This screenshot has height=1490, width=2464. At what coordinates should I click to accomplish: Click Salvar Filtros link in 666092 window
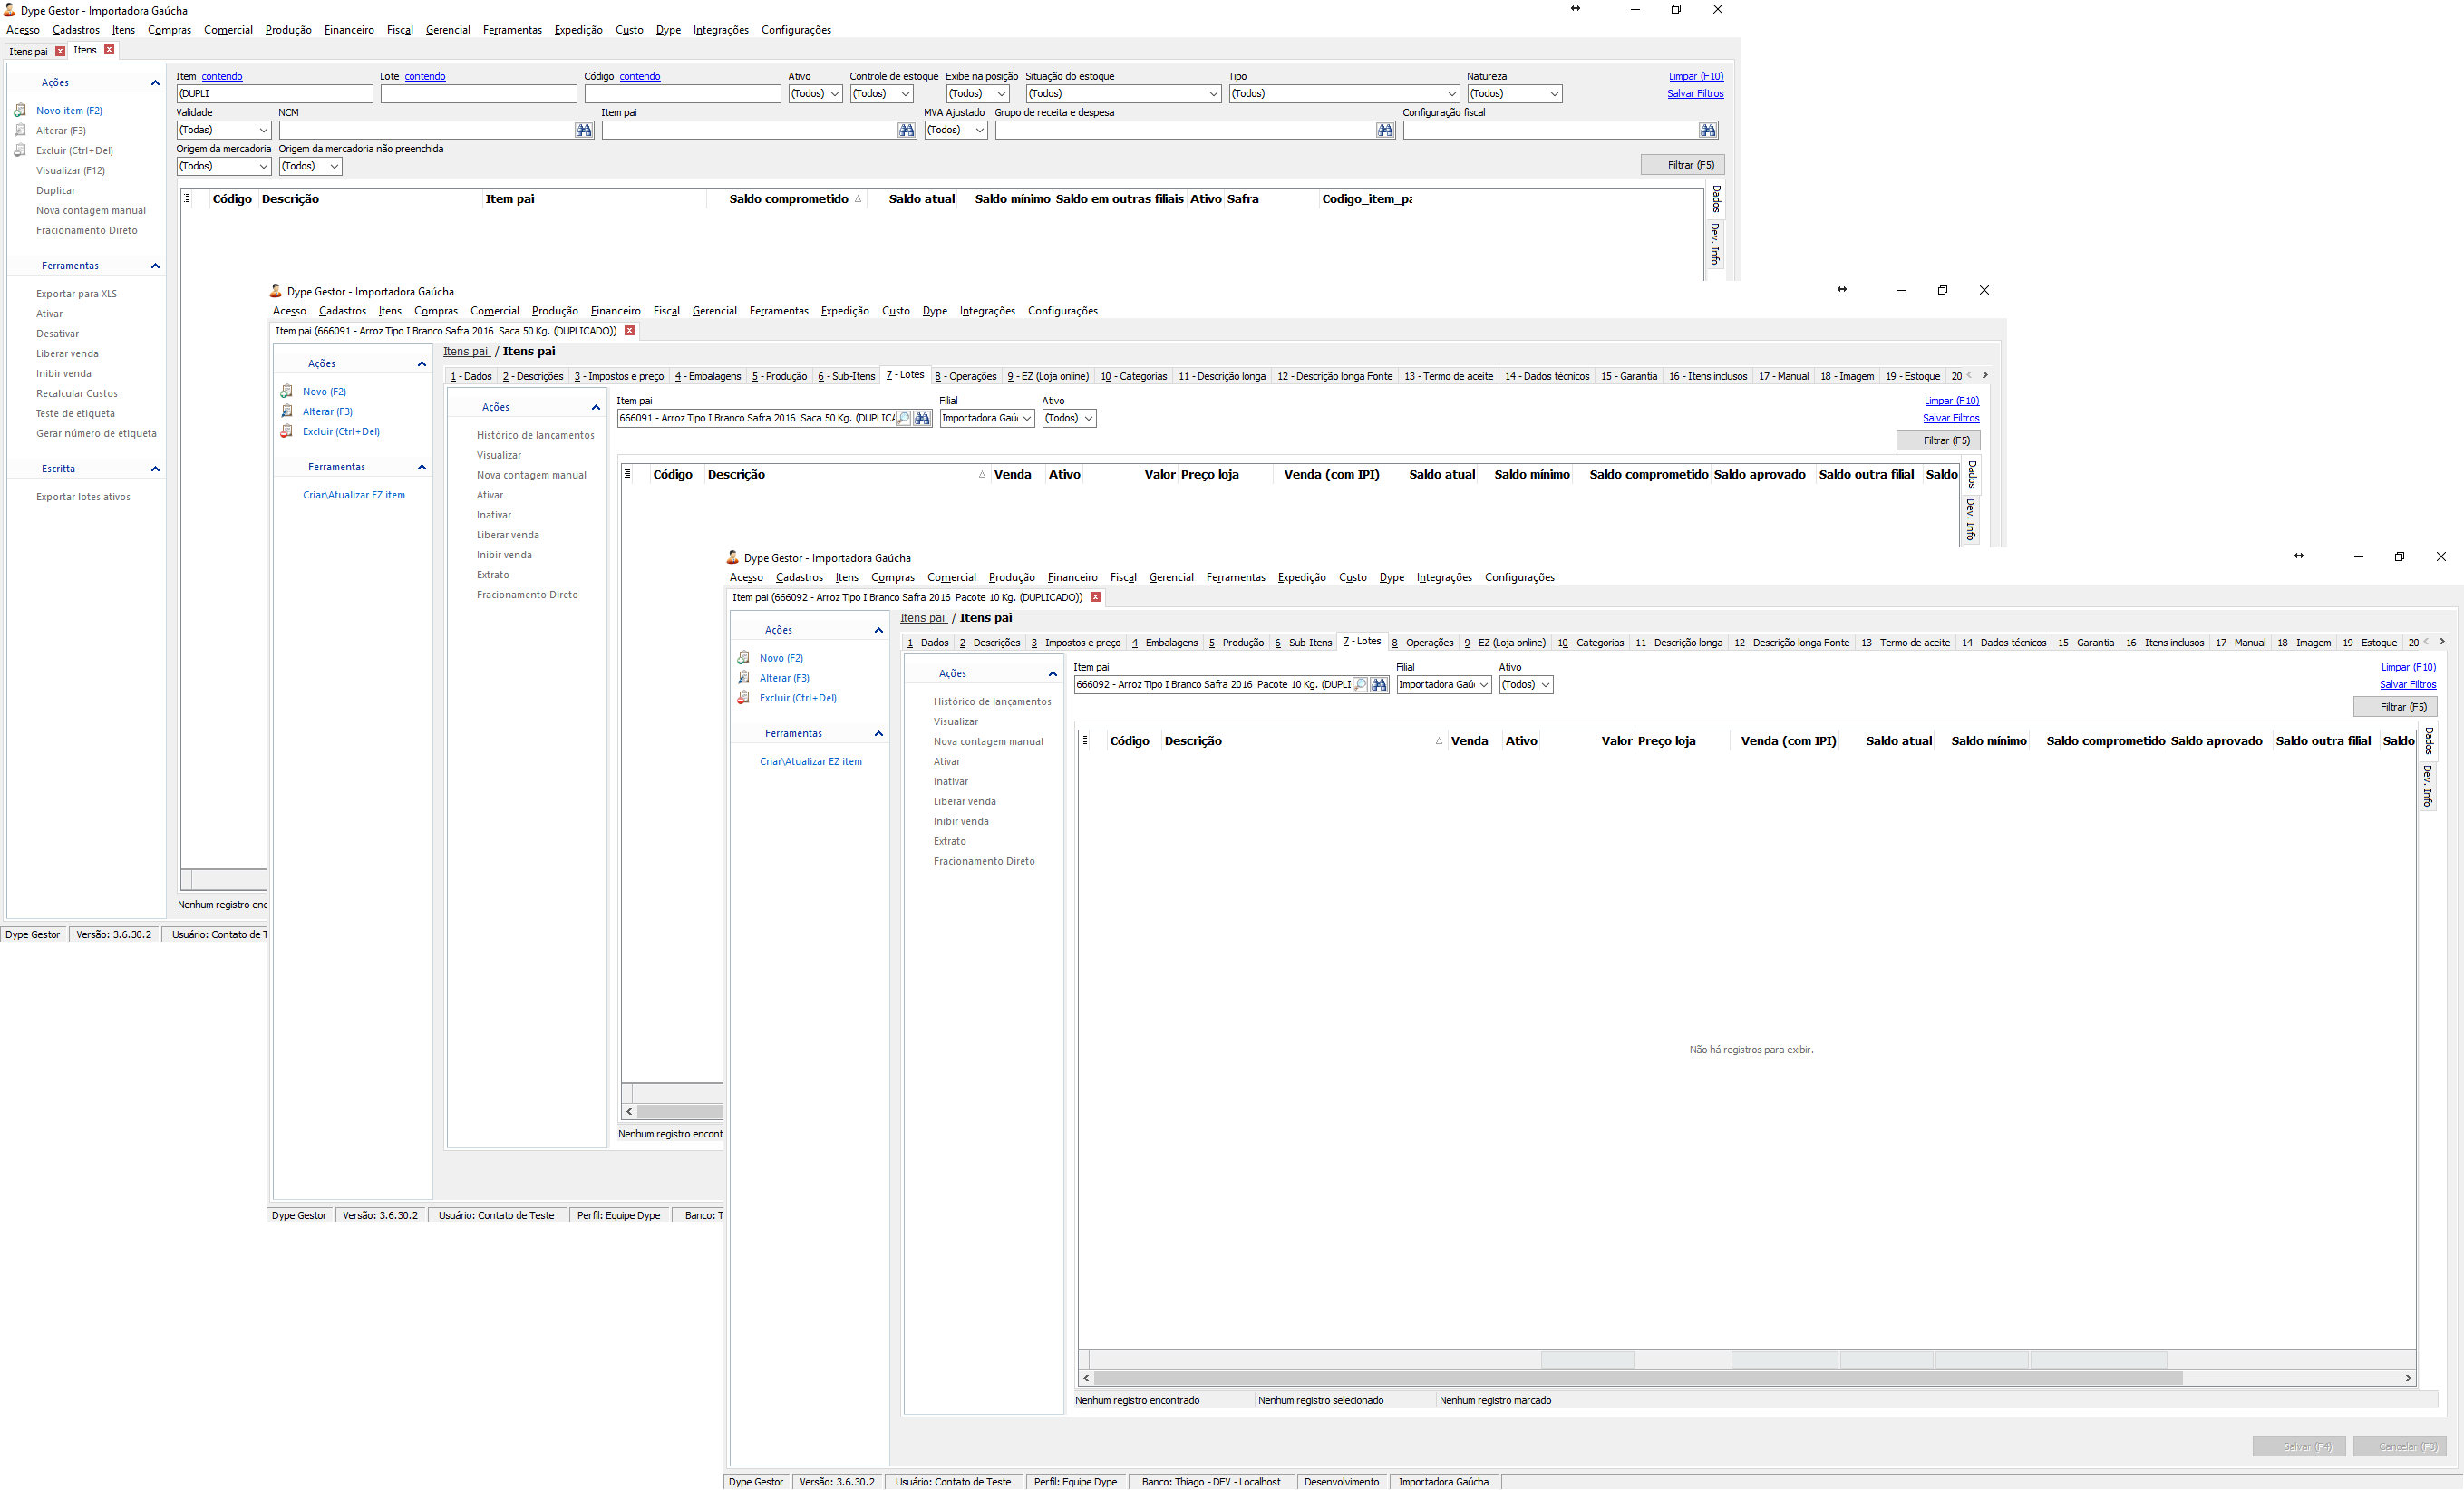(x=2408, y=685)
